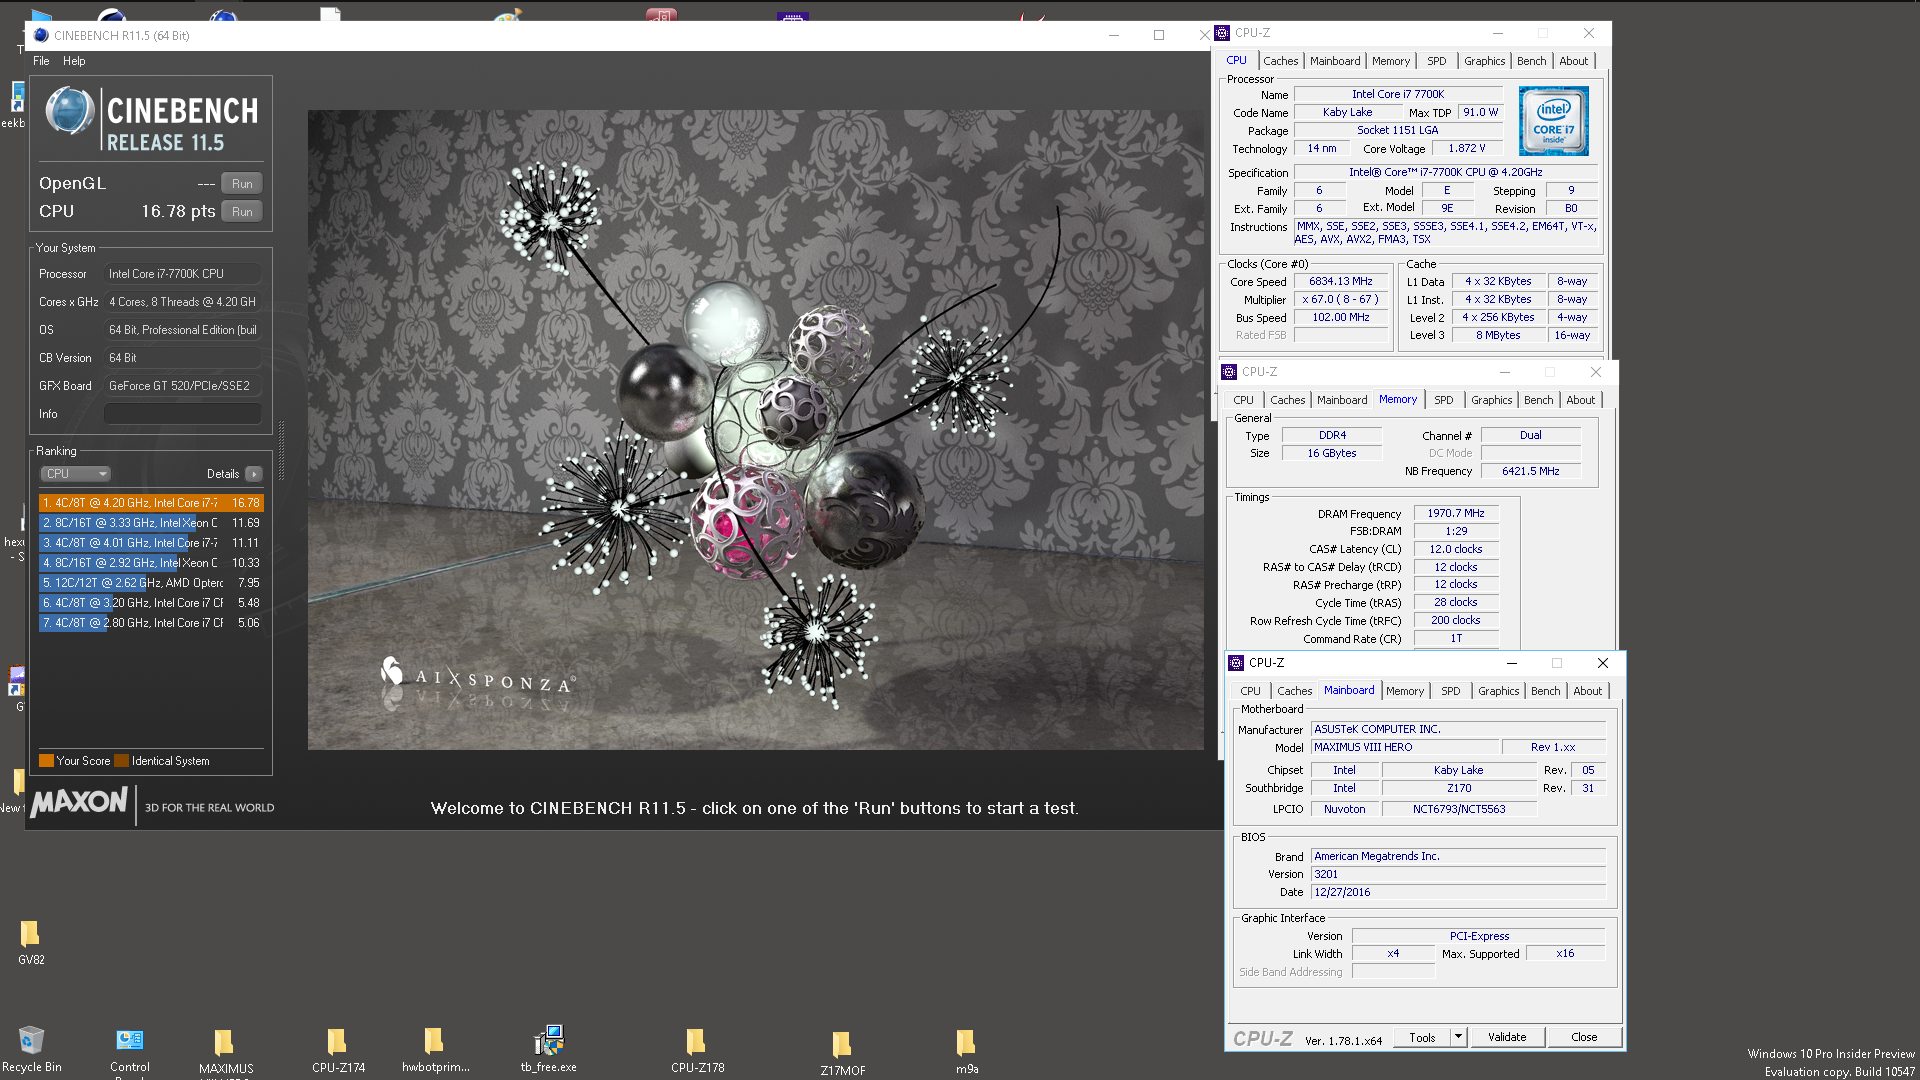Click the CPU-Z Mainboard window title icon
The width and height of the screenshot is (1920, 1080).
1236,663
